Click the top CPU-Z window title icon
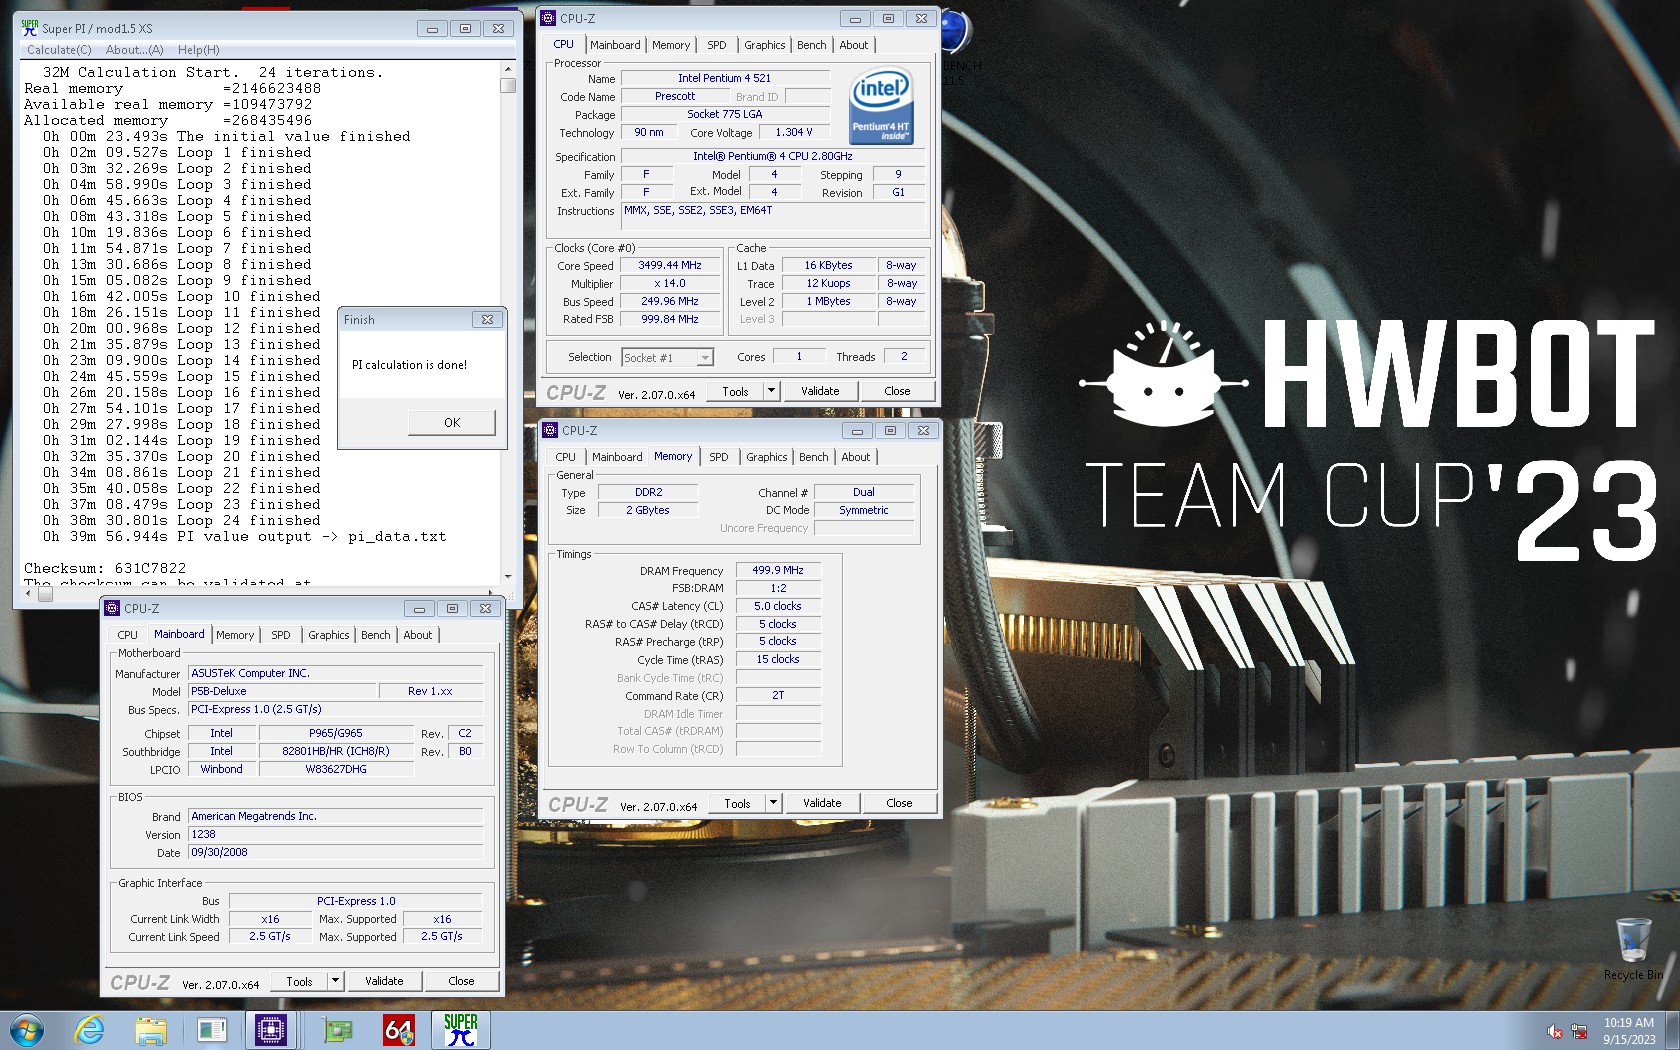This screenshot has height=1050, width=1680. [548, 18]
